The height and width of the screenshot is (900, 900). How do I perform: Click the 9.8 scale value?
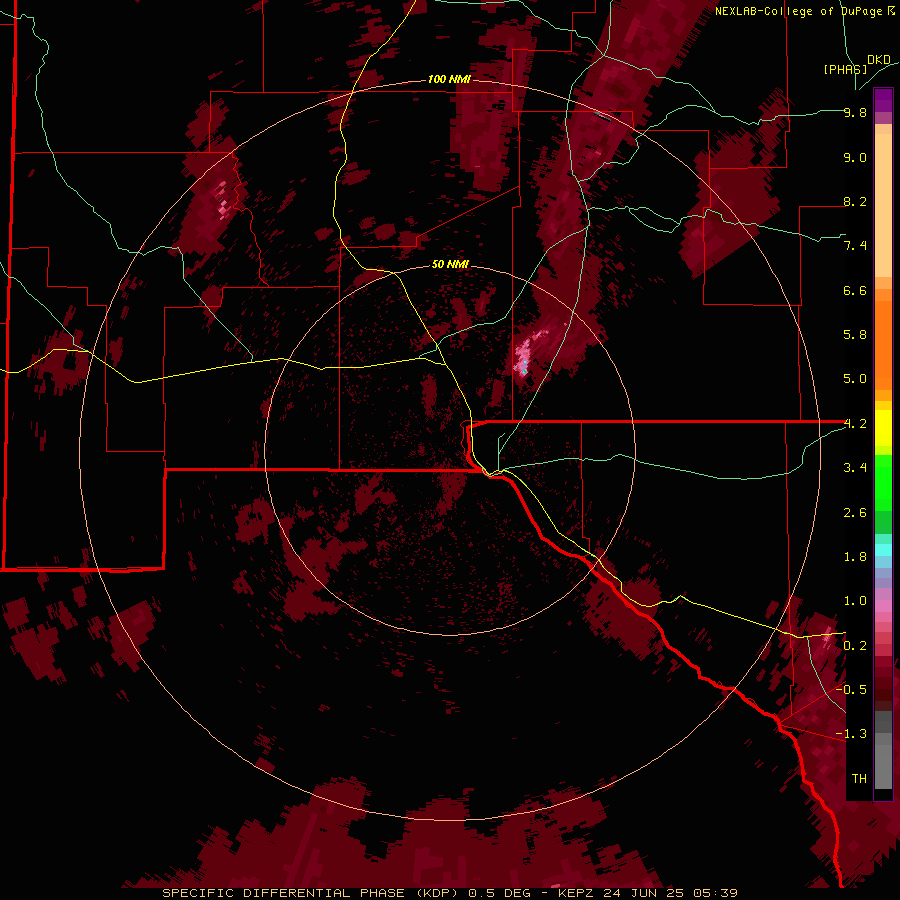point(855,112)
